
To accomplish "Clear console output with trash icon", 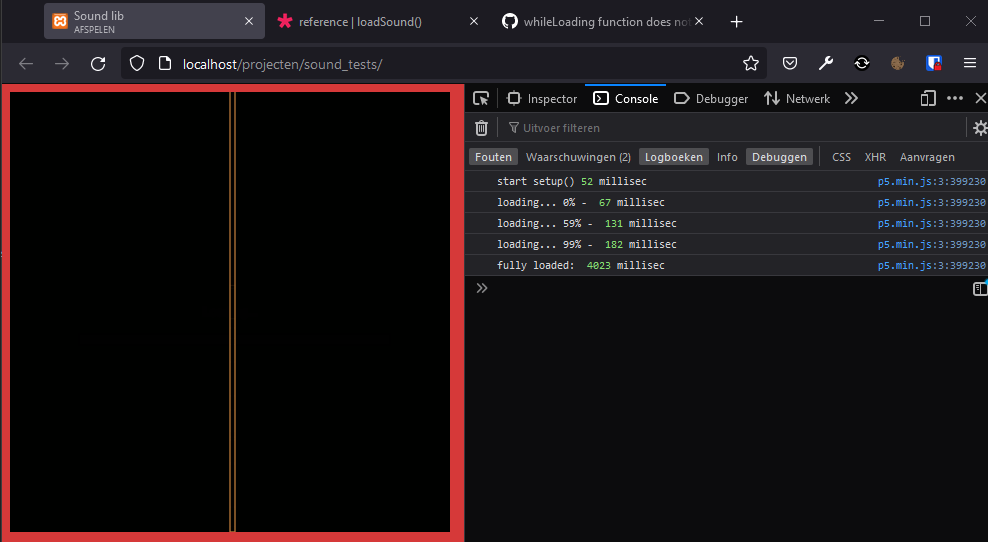I will tap(481, 128).
